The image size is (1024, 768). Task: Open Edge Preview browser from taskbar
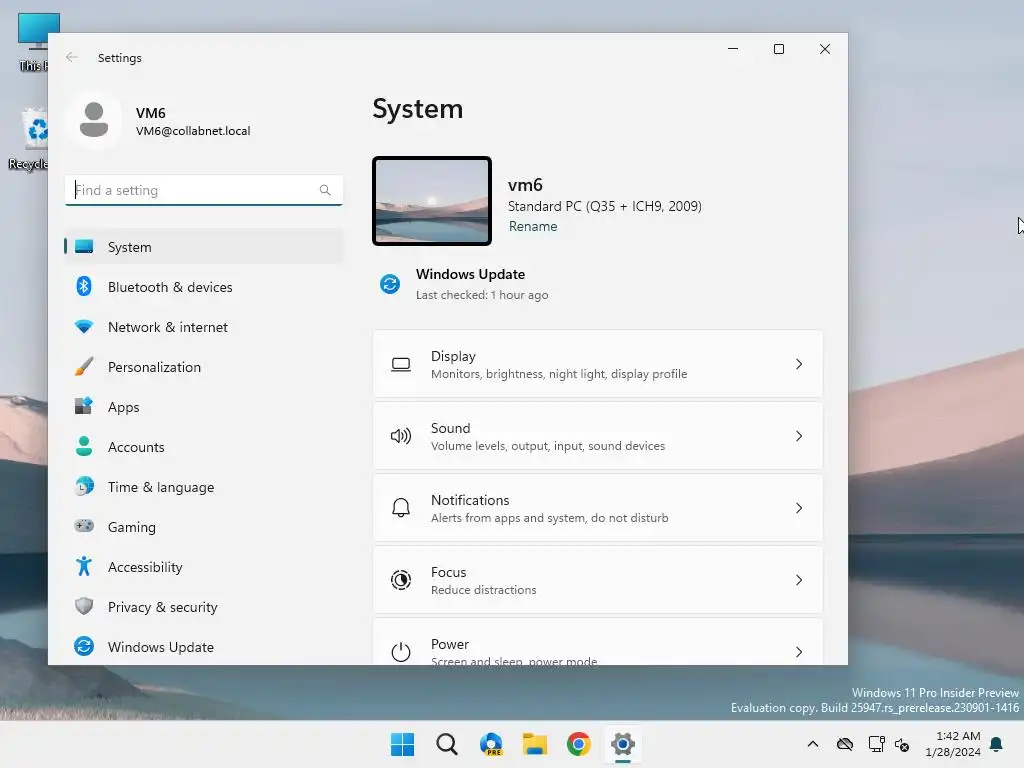(491, 744)
